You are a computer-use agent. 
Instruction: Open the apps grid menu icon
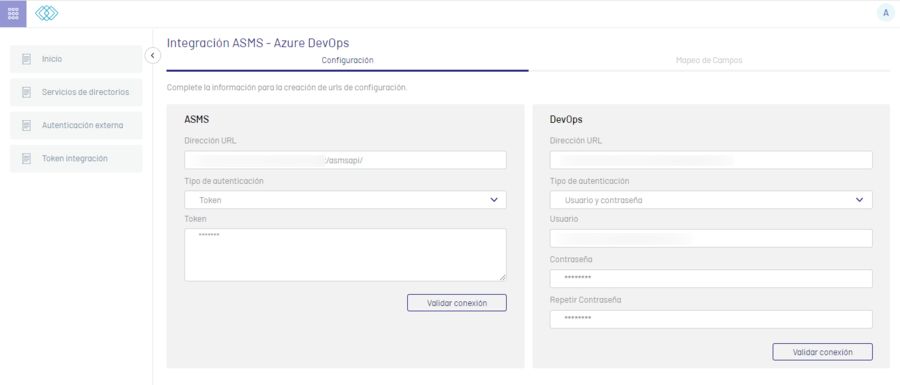pos(13,13)
